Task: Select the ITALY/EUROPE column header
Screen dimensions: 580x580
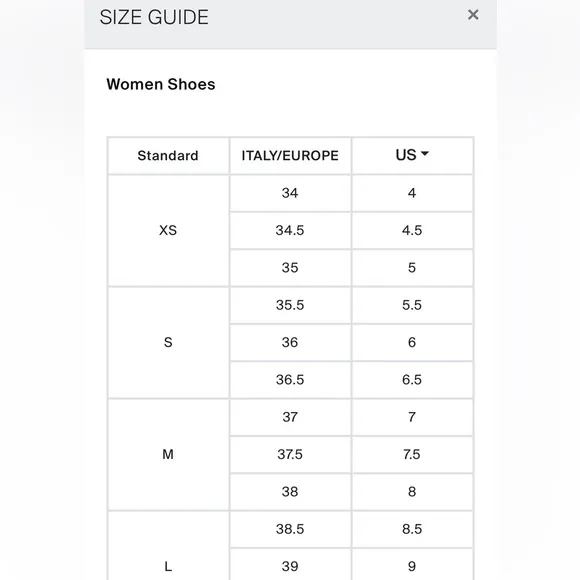Action: [290, 156]
